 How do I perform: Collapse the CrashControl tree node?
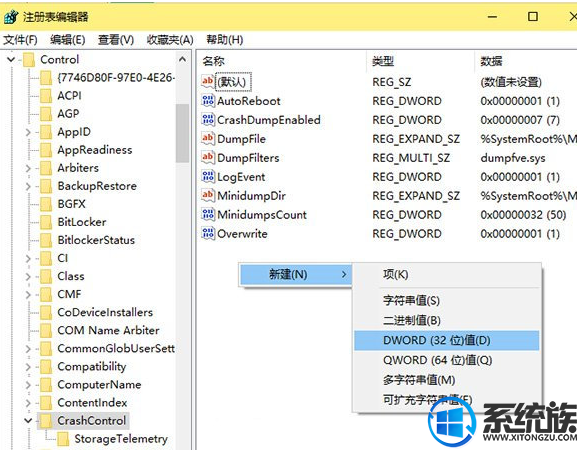point(28,420)
